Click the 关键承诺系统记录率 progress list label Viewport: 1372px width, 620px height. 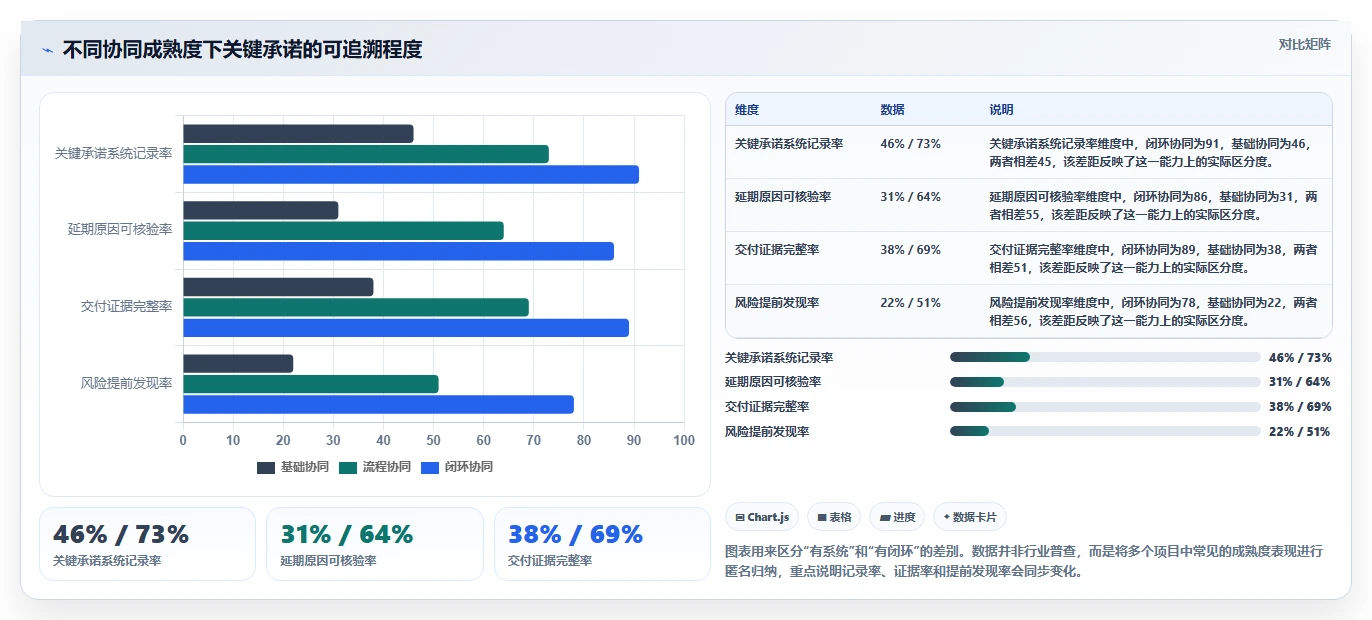click(779, 357)
